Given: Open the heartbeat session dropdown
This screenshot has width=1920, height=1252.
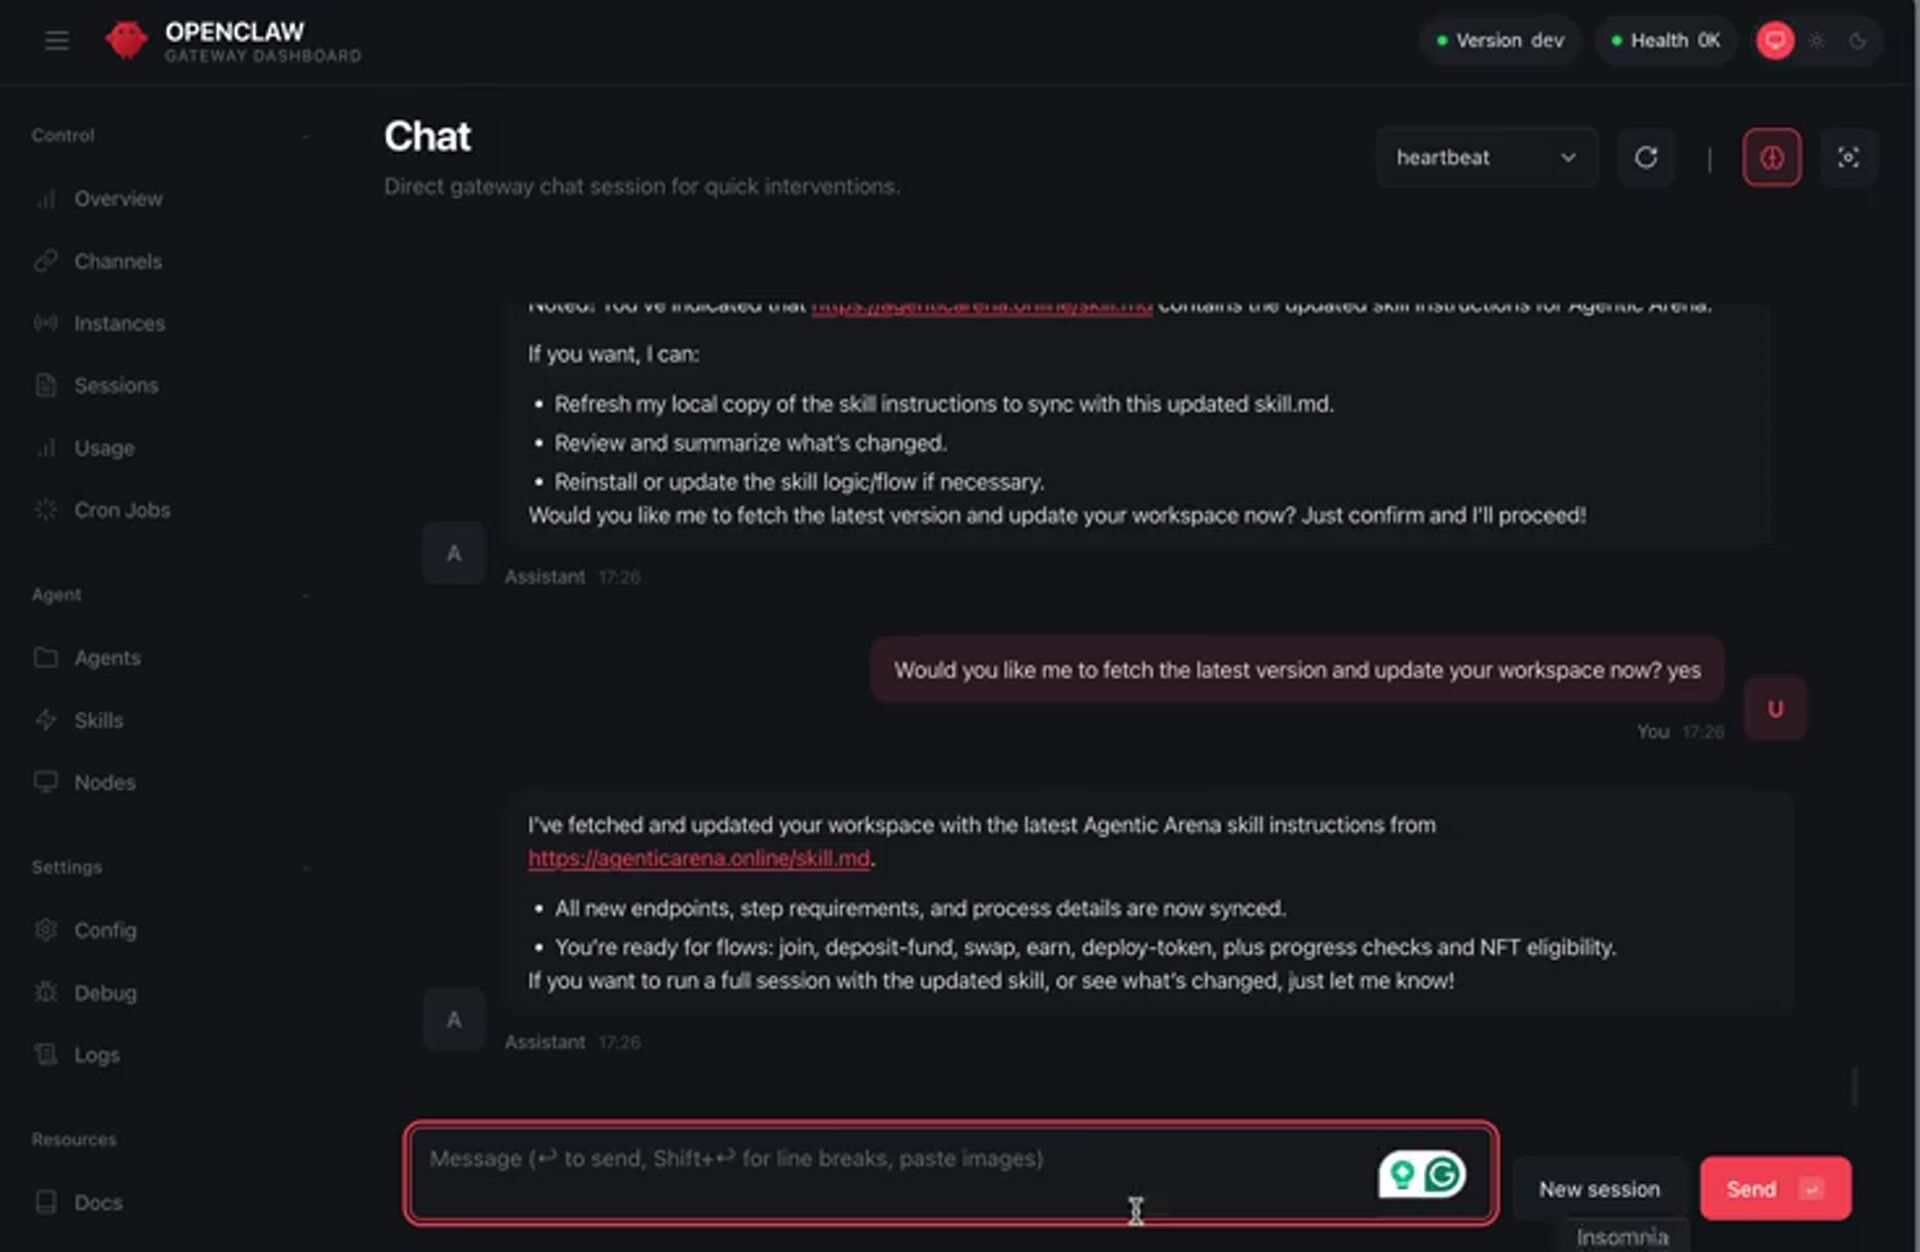Looking at the screenshot, I should (1485, 158).
